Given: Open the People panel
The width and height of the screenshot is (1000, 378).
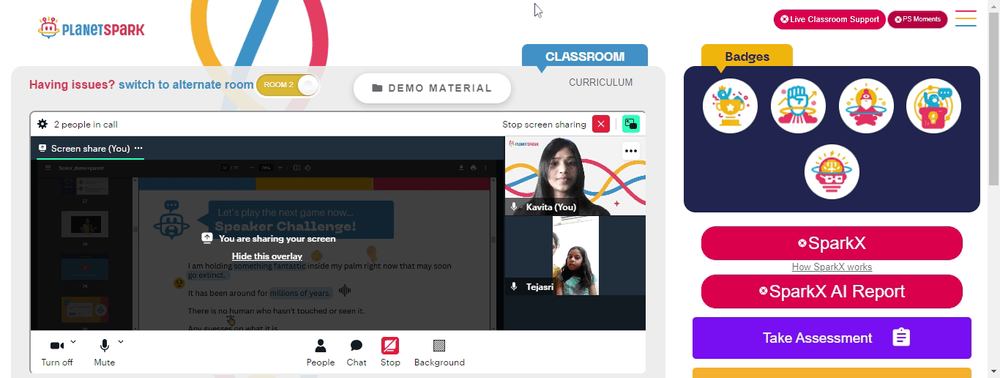Looking at the screenshot, I should [320, 353].
